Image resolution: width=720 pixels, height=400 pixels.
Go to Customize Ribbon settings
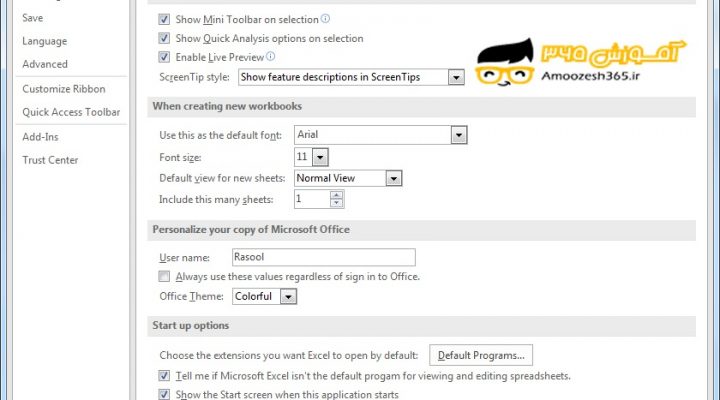coord(64,89)
